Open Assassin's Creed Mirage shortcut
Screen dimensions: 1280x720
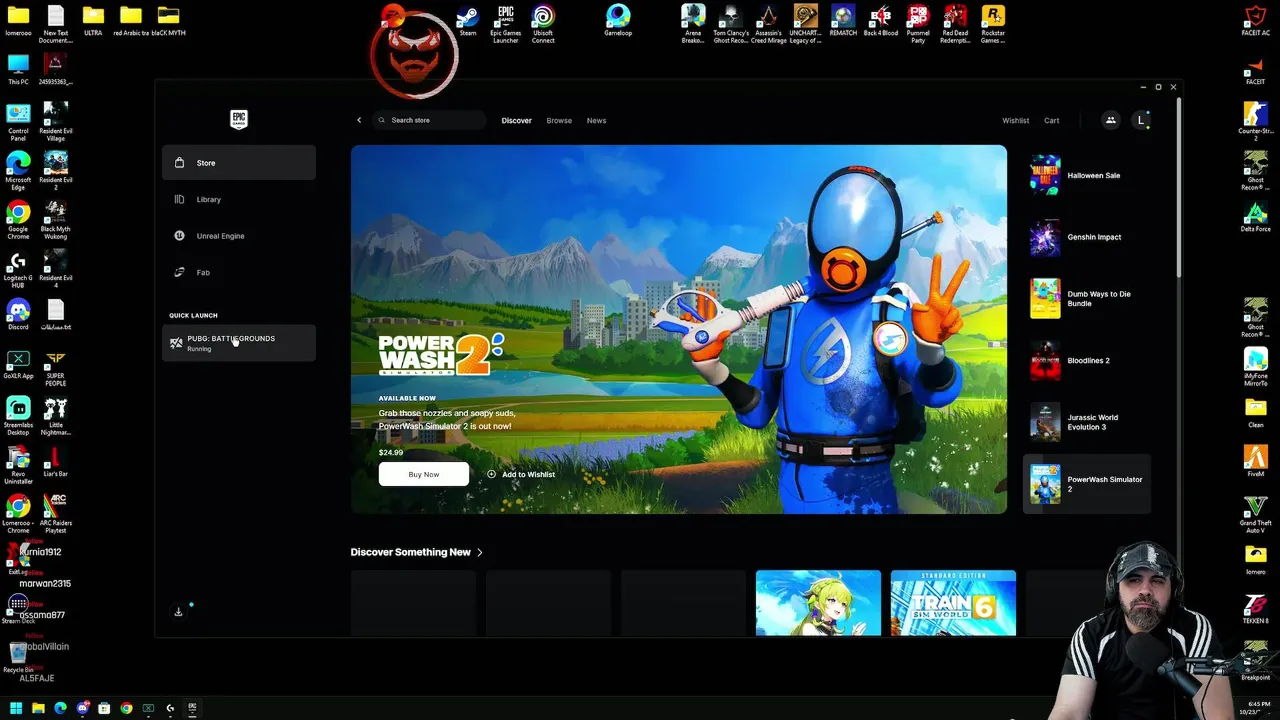[x=768, y=24]
